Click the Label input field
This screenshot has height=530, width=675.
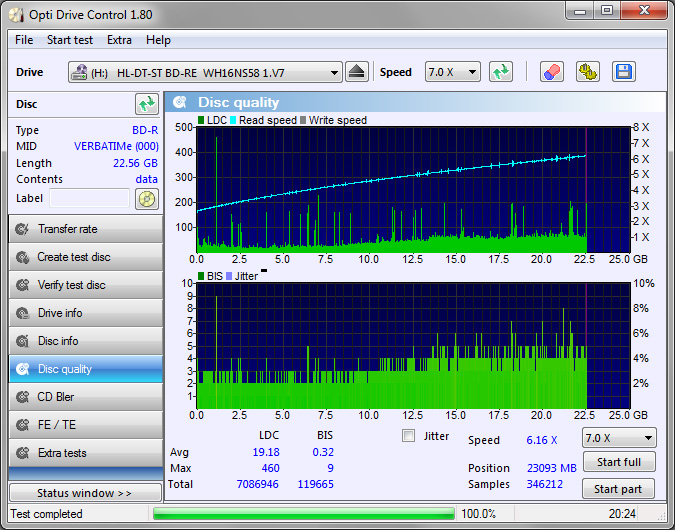click(88, 198)
